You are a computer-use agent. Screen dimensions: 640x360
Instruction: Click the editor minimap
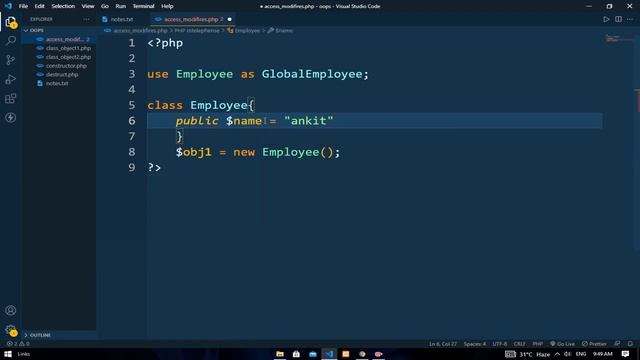click(620, 39)
